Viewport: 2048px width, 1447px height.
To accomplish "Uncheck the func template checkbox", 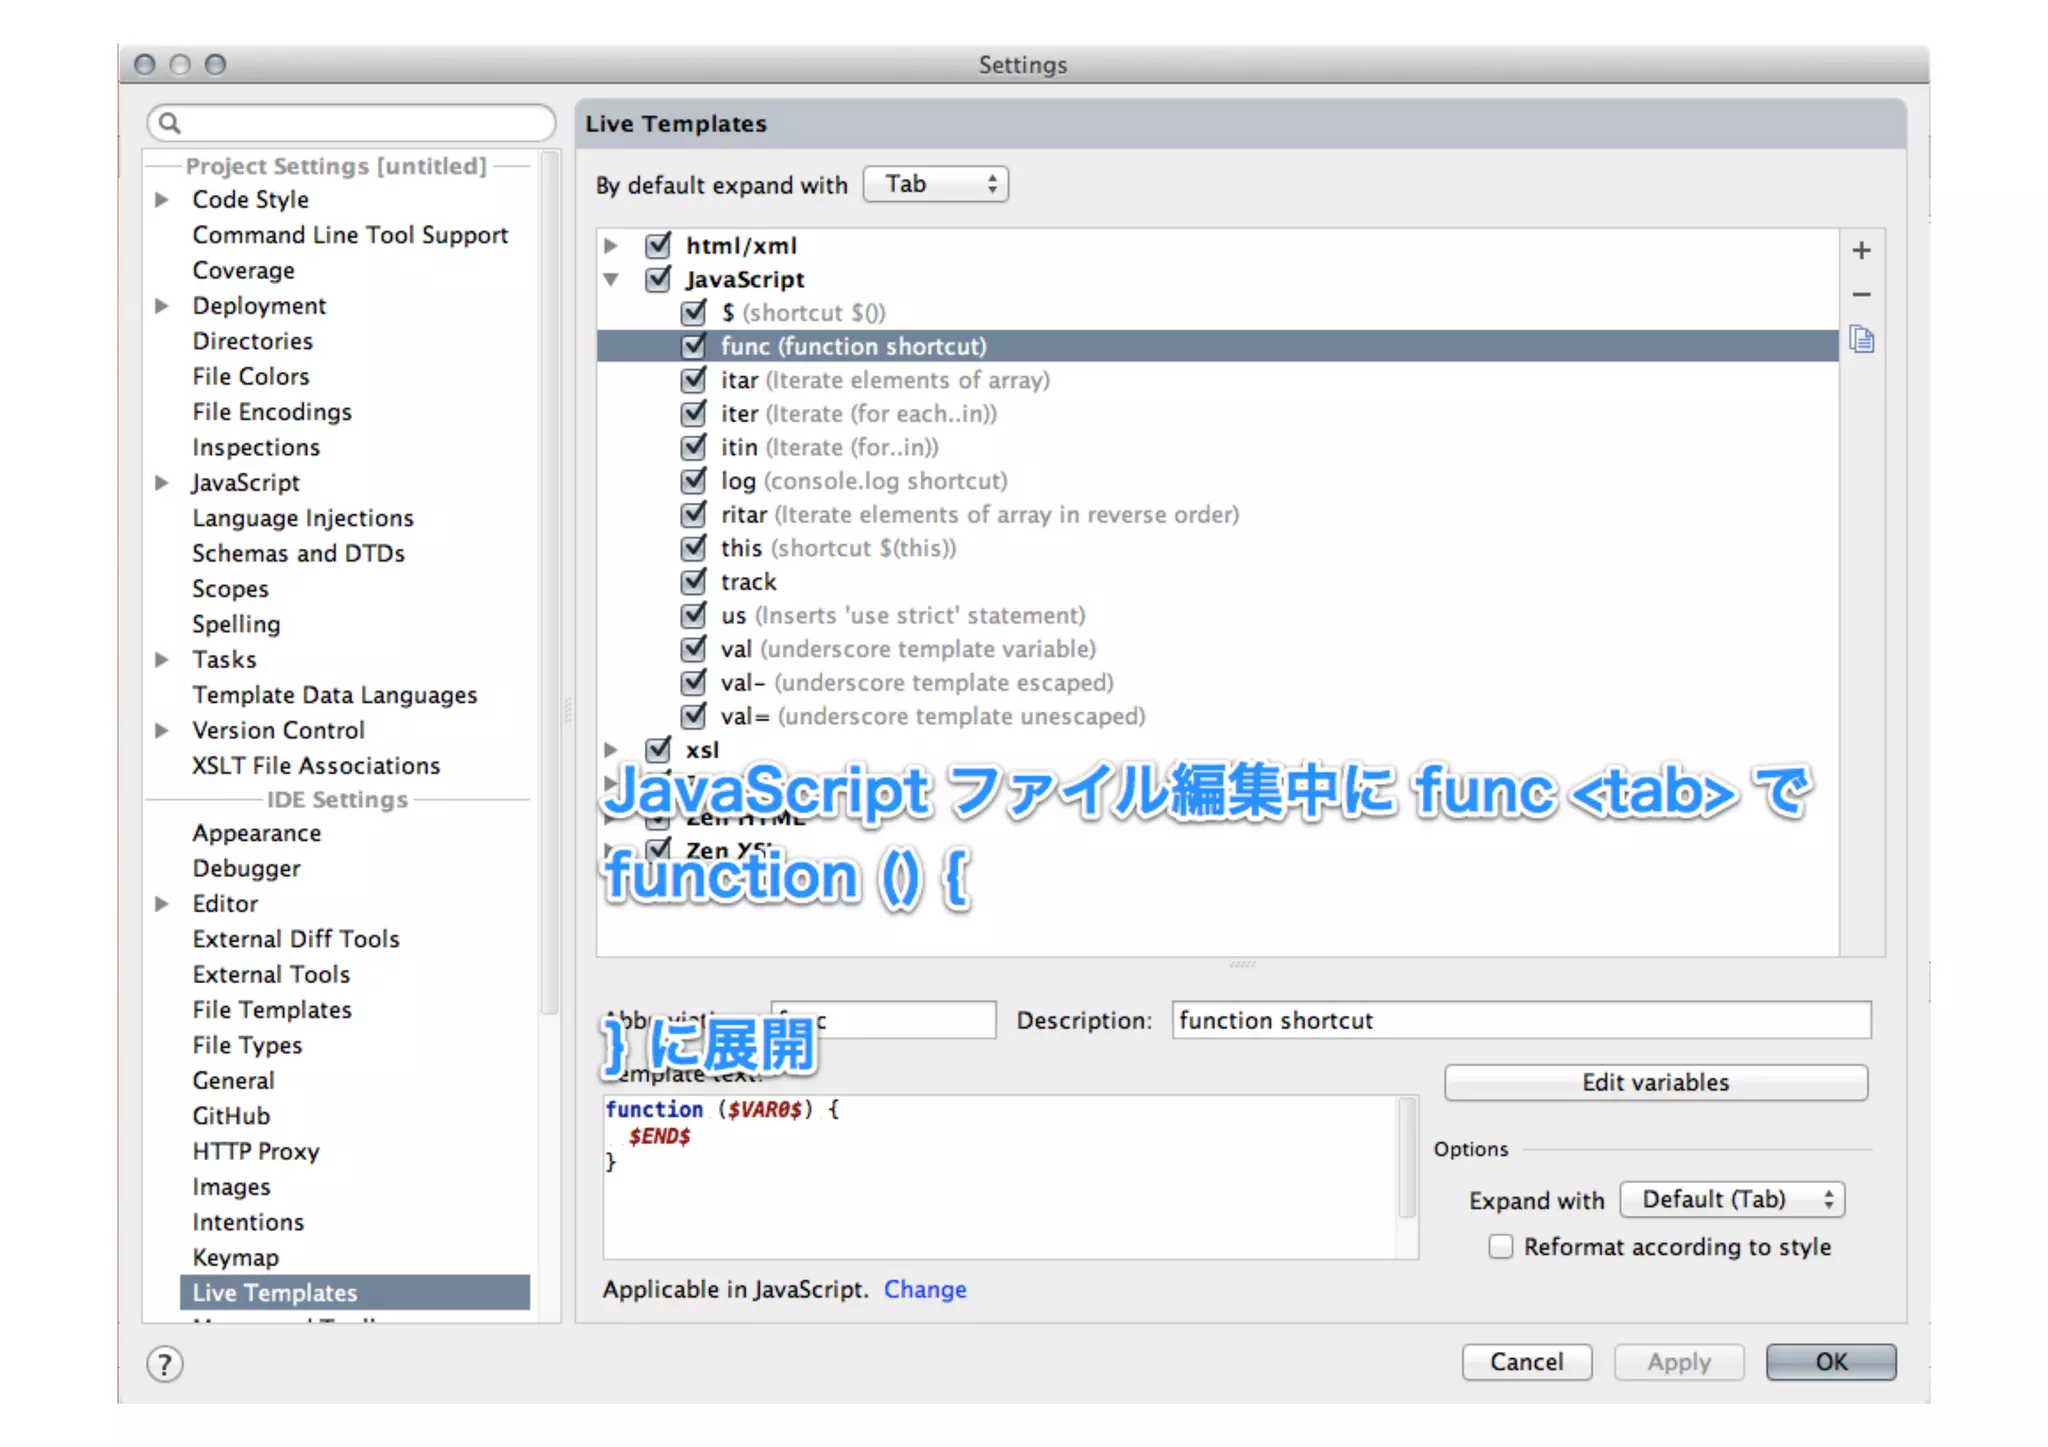I will 693,346.
